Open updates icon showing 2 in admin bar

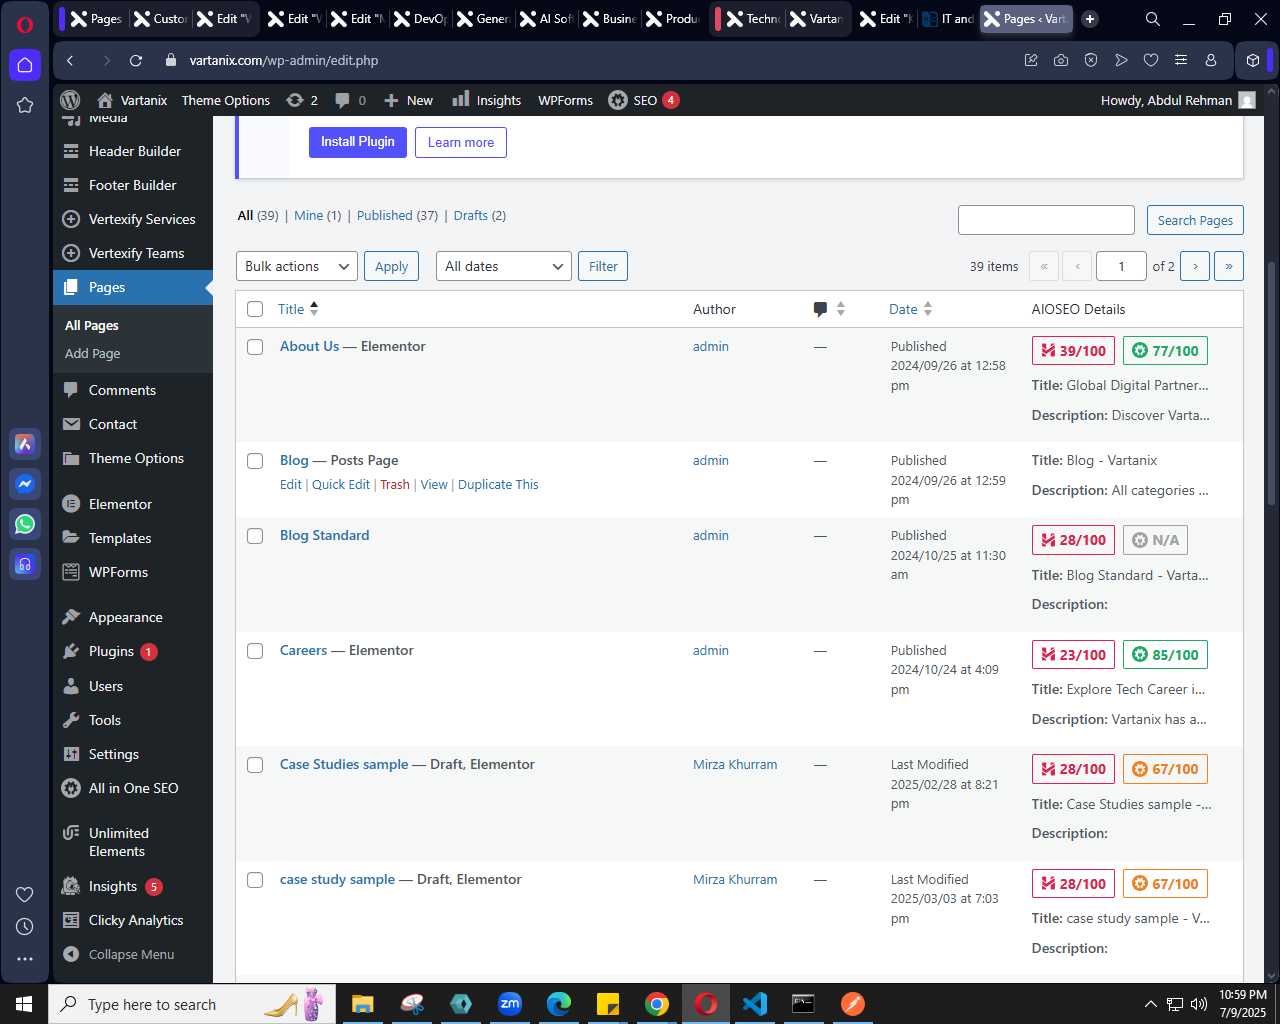[302, 100]
